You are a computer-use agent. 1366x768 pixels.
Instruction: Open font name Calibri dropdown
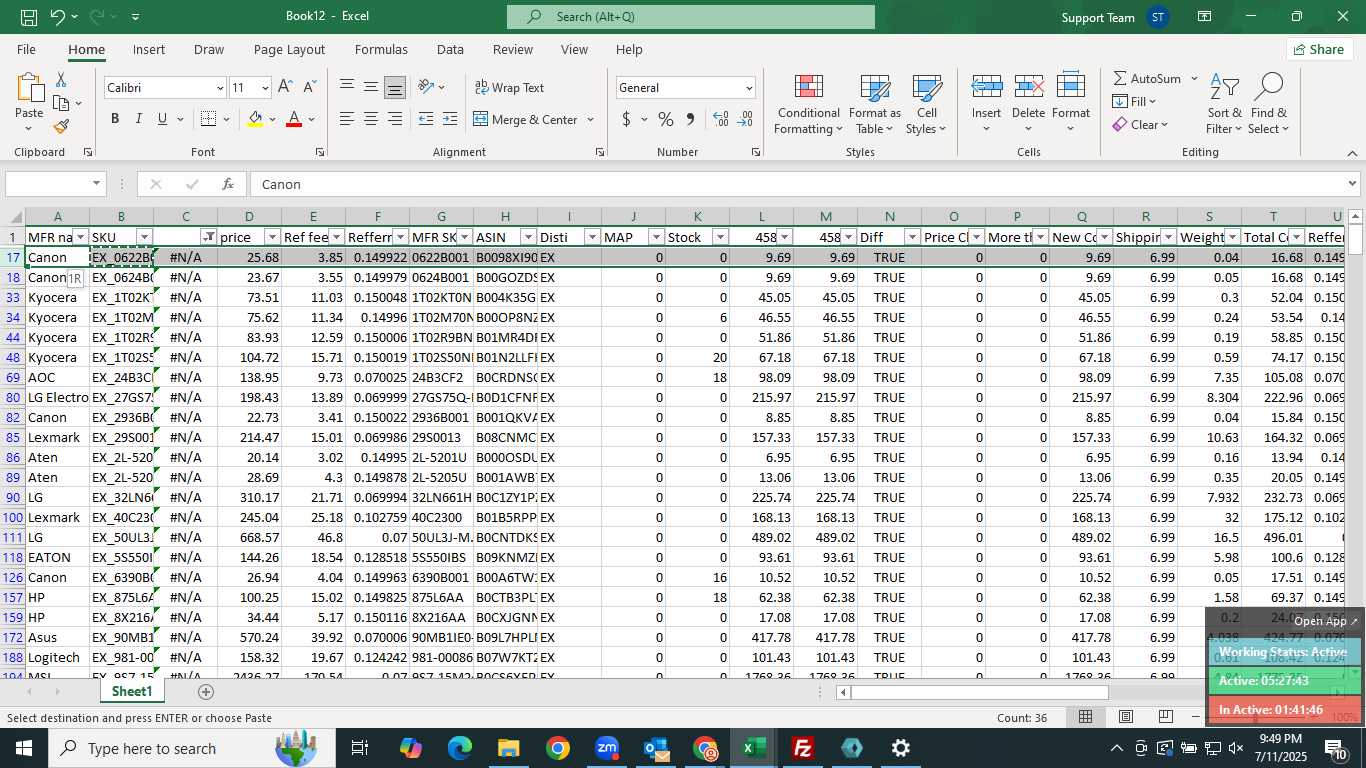click(220, 88)
